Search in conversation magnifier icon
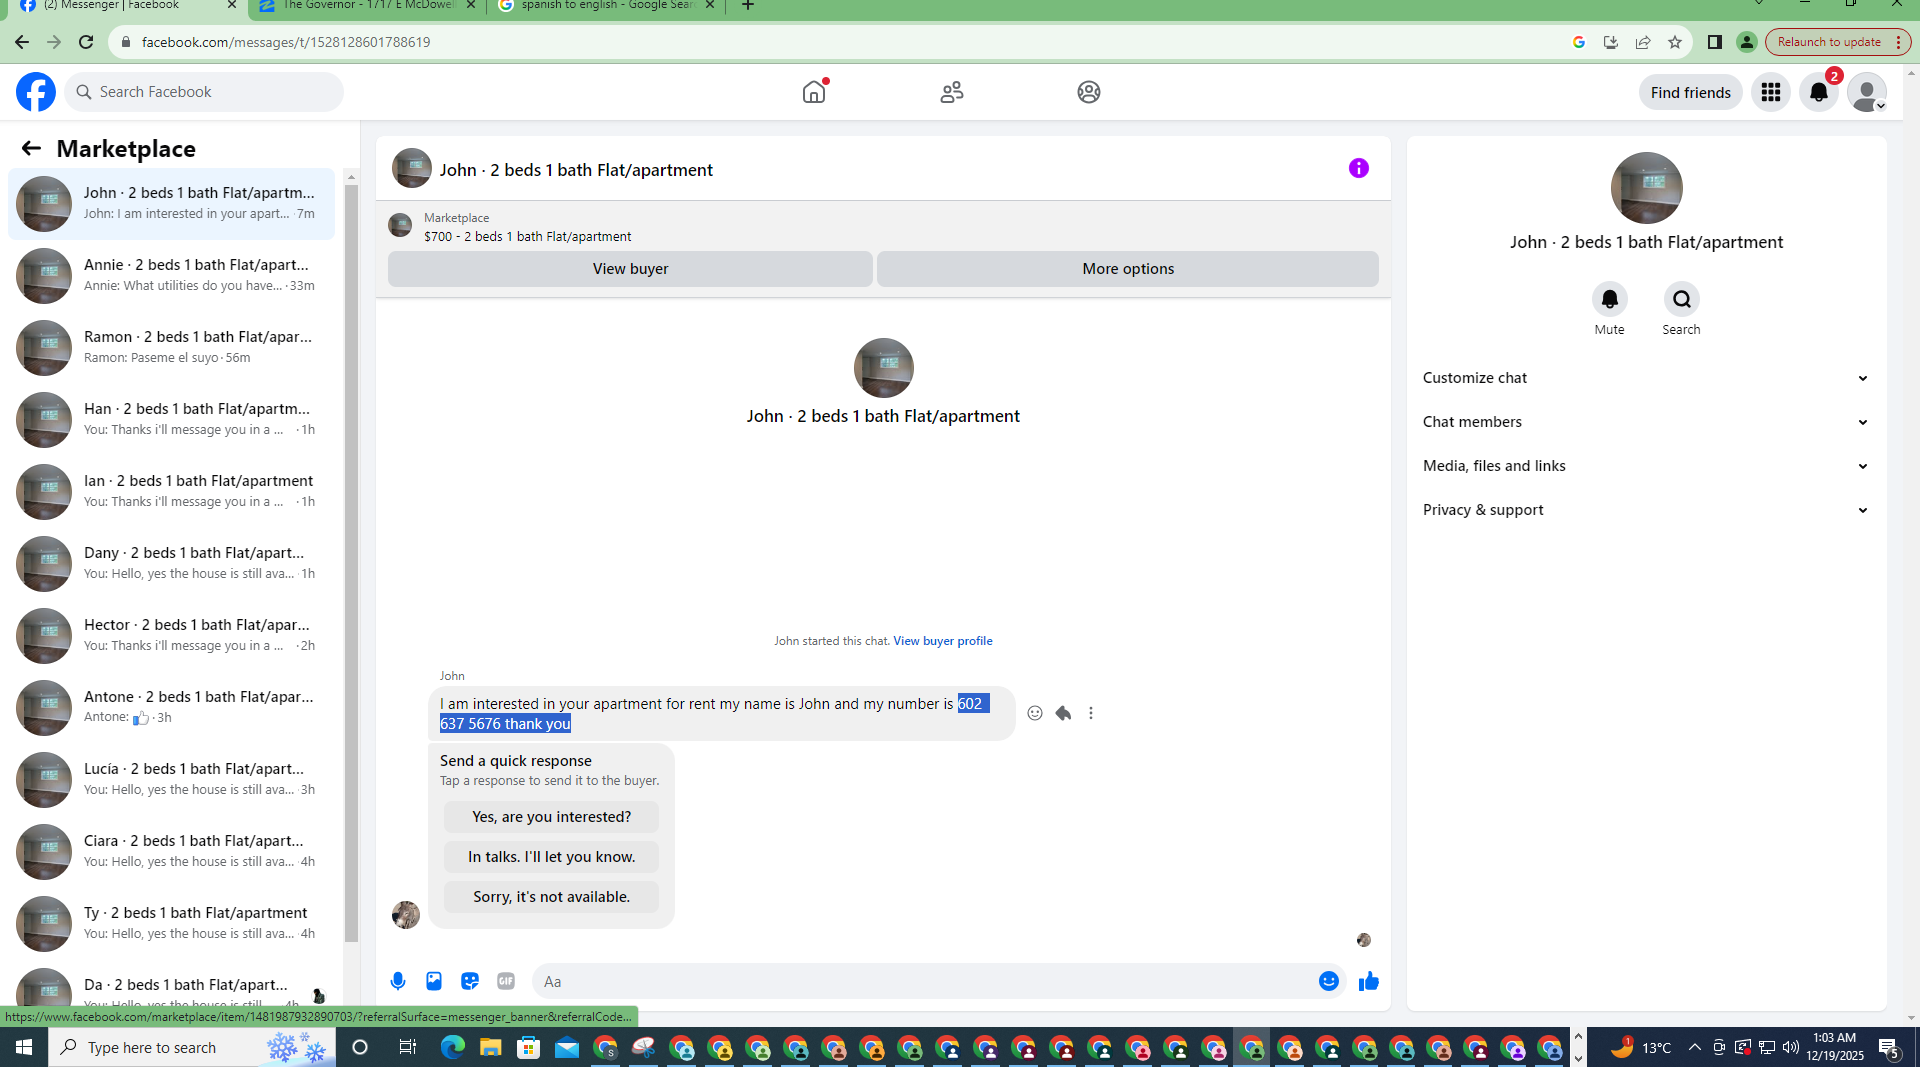Viewport: 1920px width, 1067px height. (1681, 299)
